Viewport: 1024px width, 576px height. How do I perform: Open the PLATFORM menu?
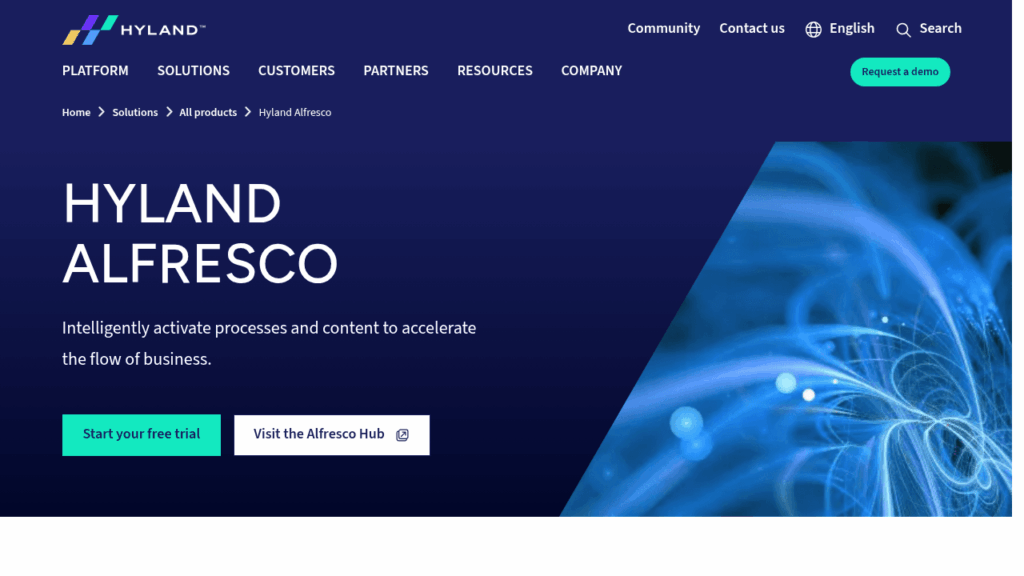tap(95, 71)
